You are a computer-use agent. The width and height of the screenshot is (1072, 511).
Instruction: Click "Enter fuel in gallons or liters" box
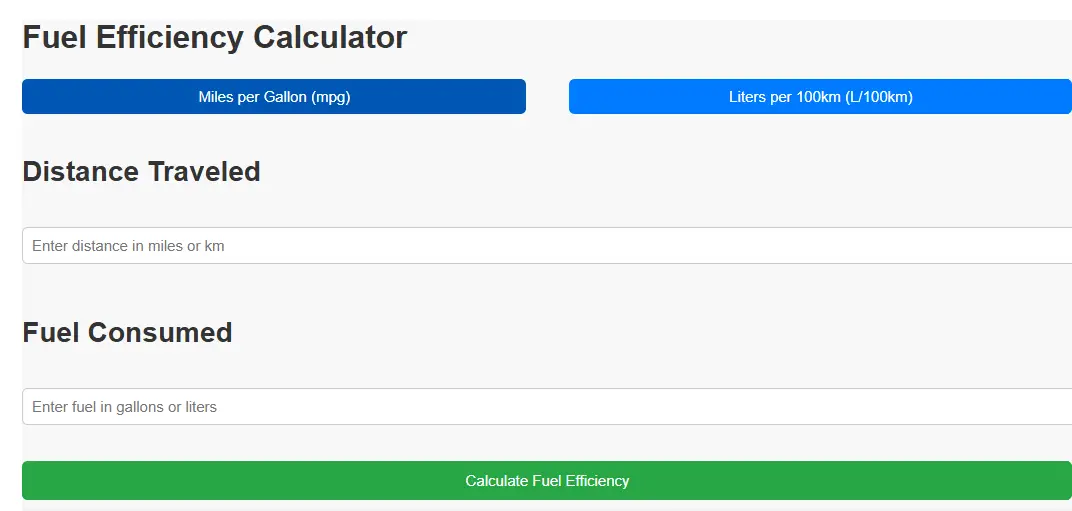click(x=547, y=407)
